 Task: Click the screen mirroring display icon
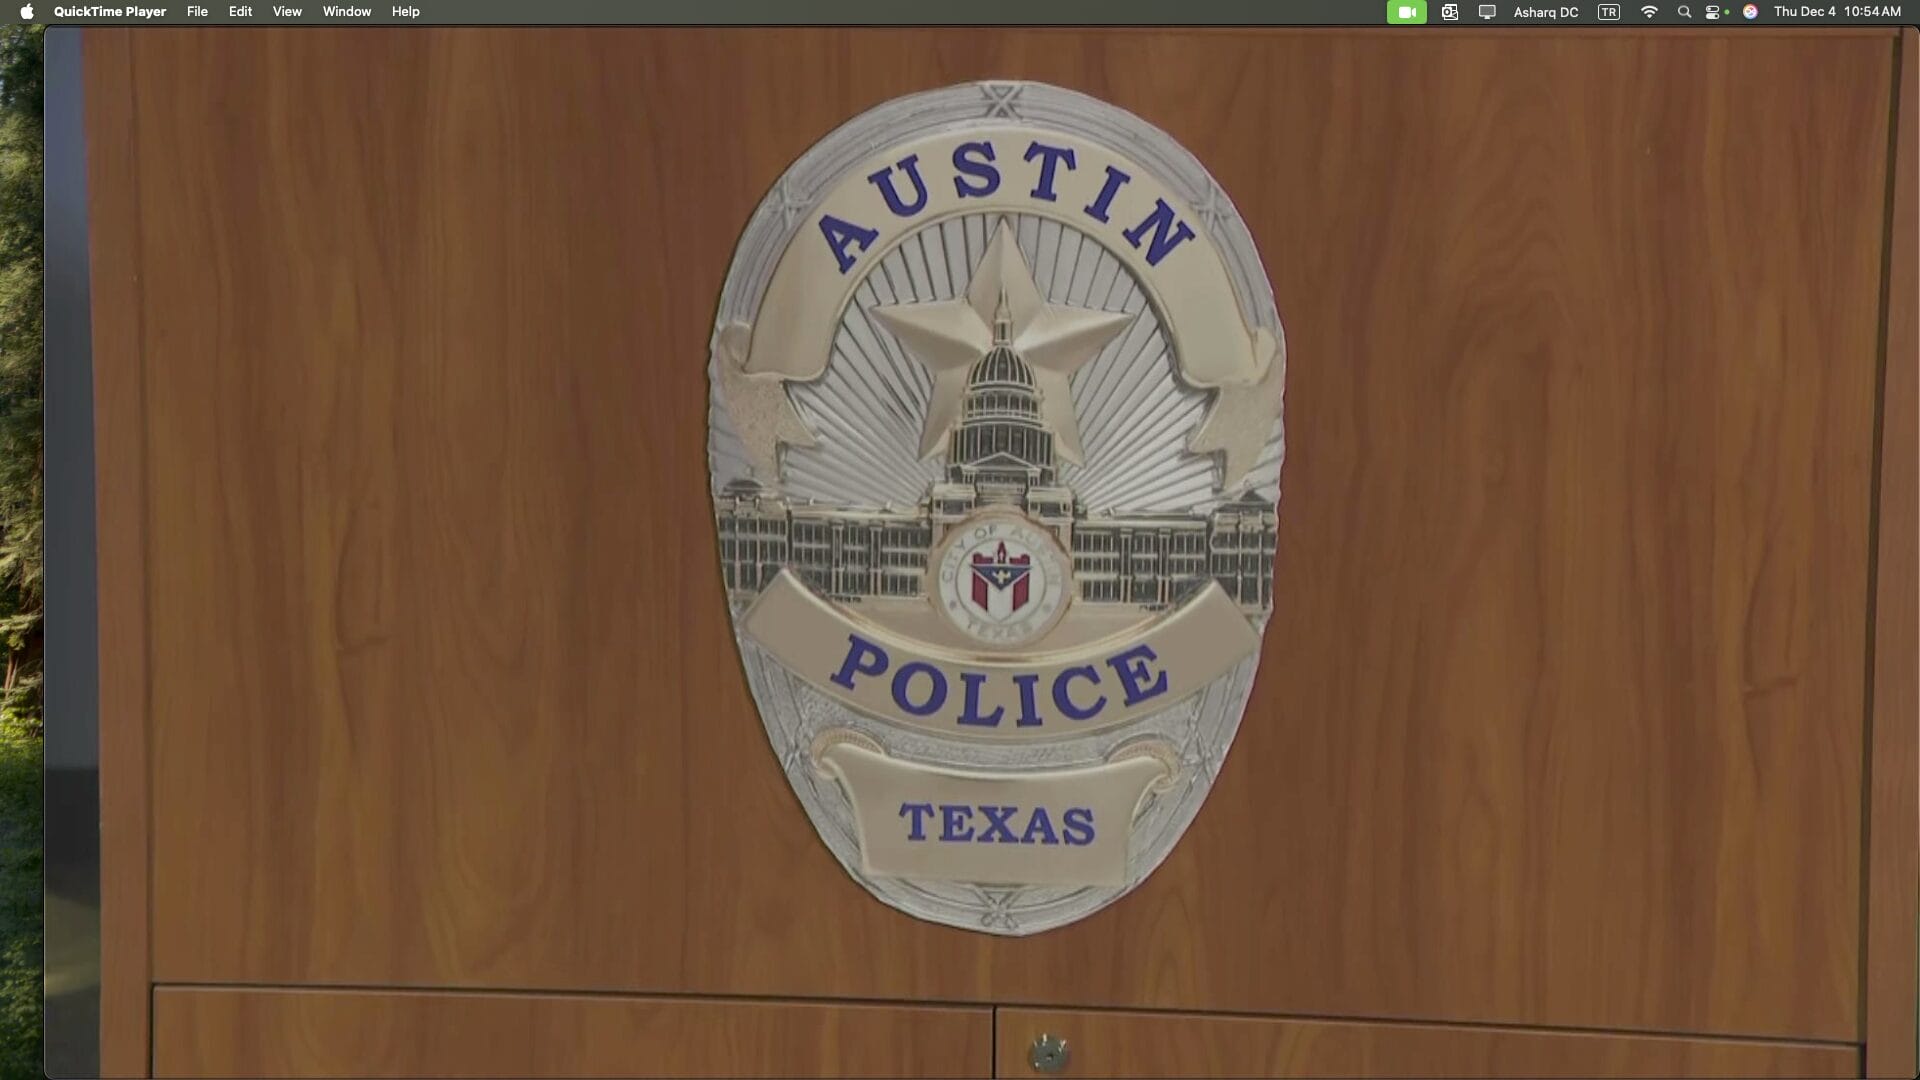pyautogui.click(x=1487, y=12)
